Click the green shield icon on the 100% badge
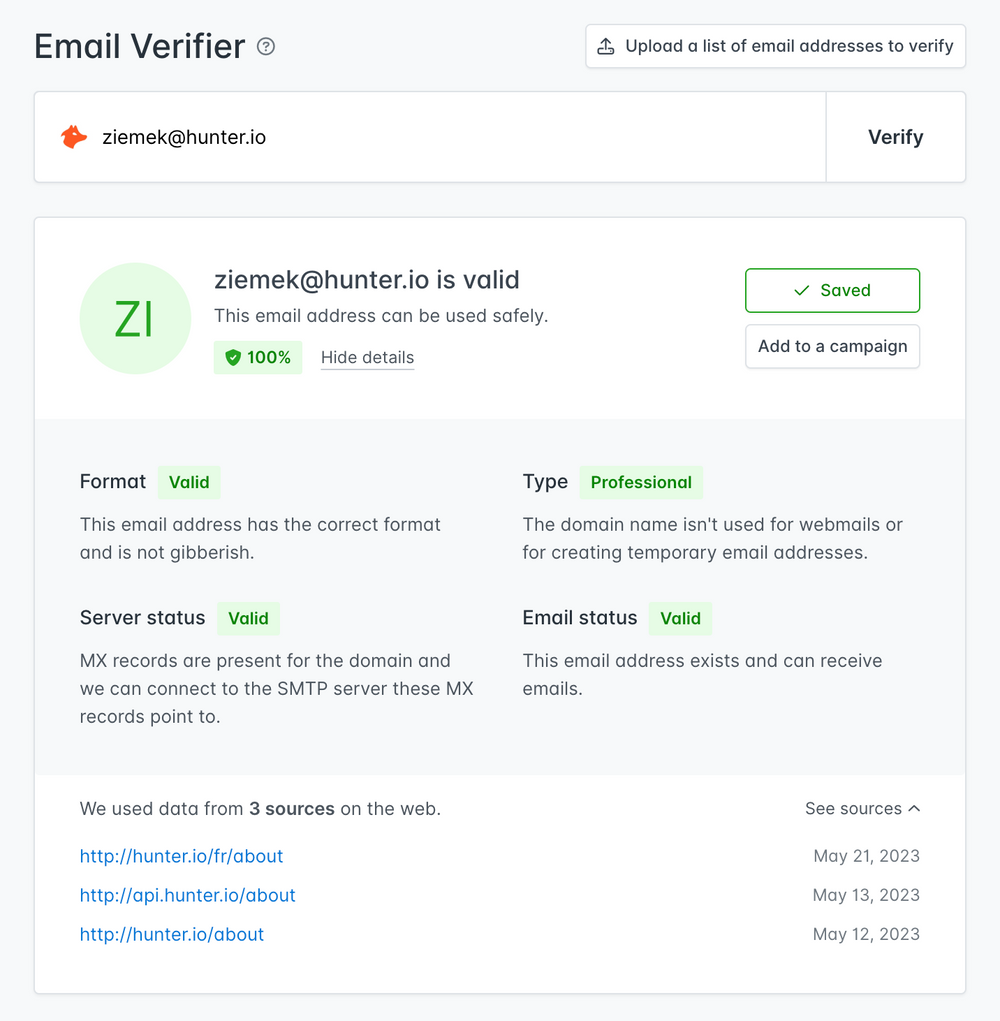Viewport: 1000px width, 1021px height. click(x=231, y=357)
